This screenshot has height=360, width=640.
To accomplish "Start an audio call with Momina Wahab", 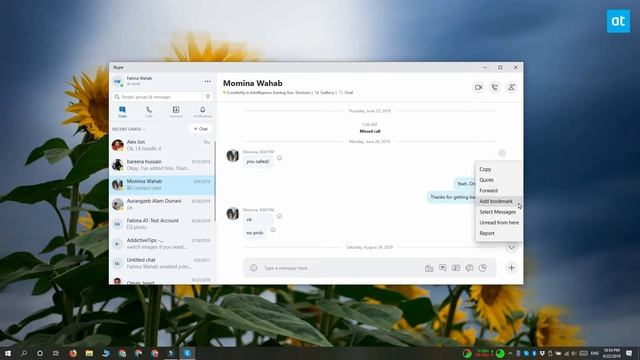I will (495, 87).
